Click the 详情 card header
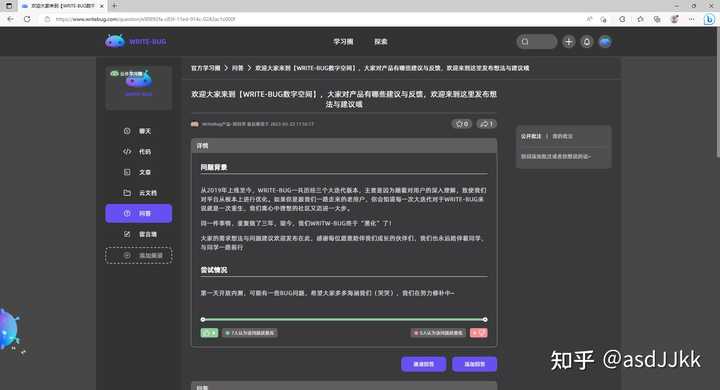 pyautogui.click(x=344, y=146)
